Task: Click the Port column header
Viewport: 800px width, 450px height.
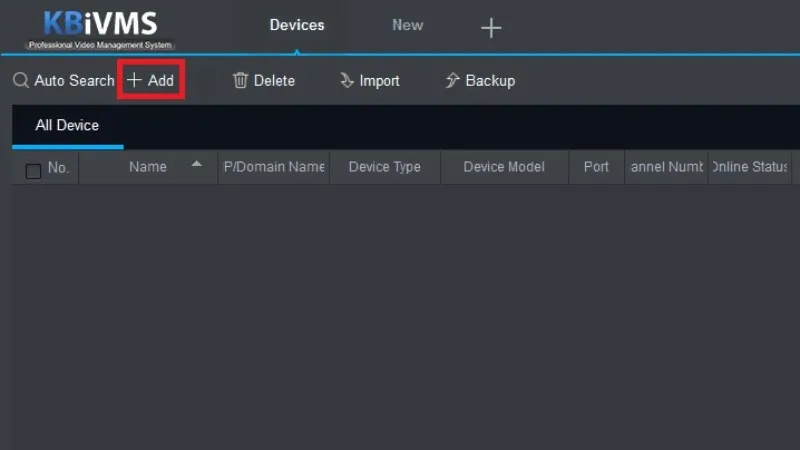Action: (596, 167)
